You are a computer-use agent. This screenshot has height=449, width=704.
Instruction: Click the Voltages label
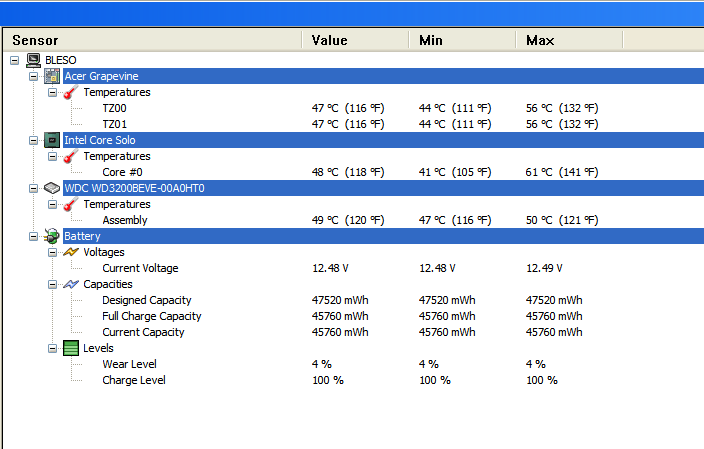(104, 252)
